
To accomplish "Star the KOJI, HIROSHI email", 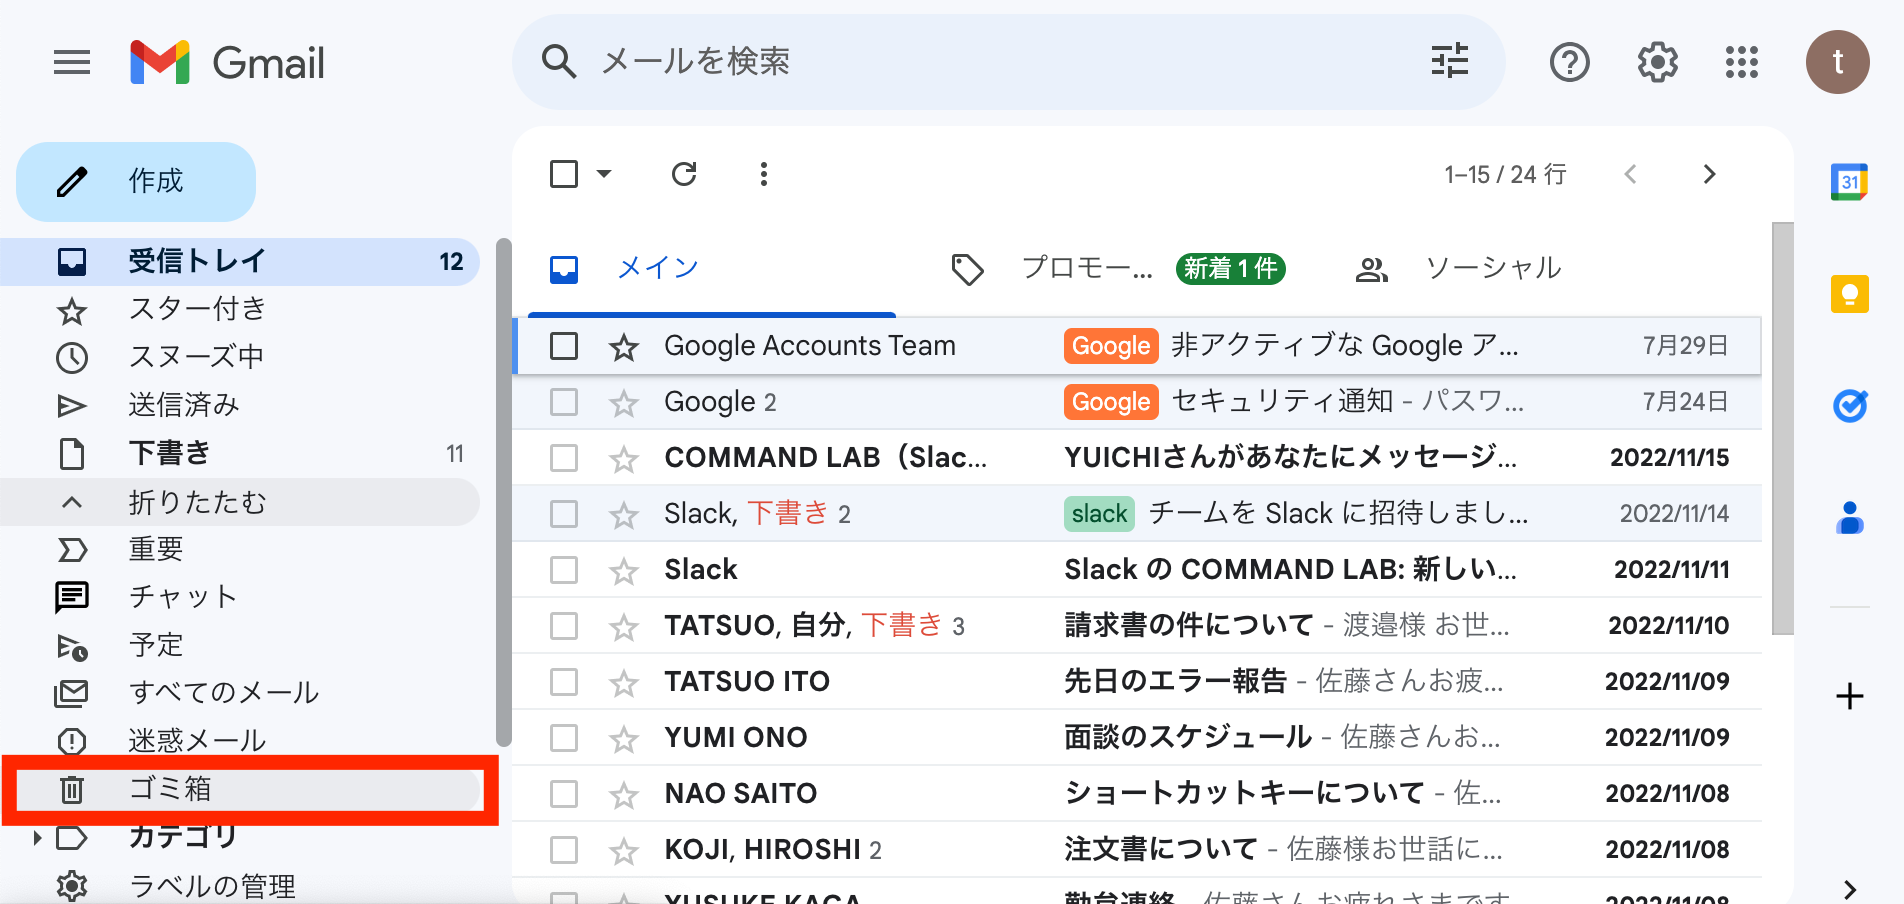I will tap(624, 851).
